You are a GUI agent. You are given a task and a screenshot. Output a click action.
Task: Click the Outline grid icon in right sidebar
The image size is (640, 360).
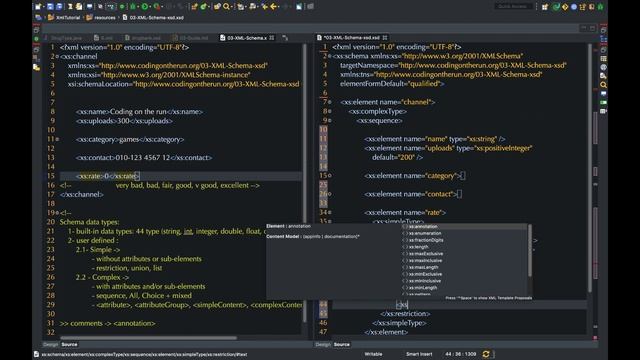pos(603,58)
